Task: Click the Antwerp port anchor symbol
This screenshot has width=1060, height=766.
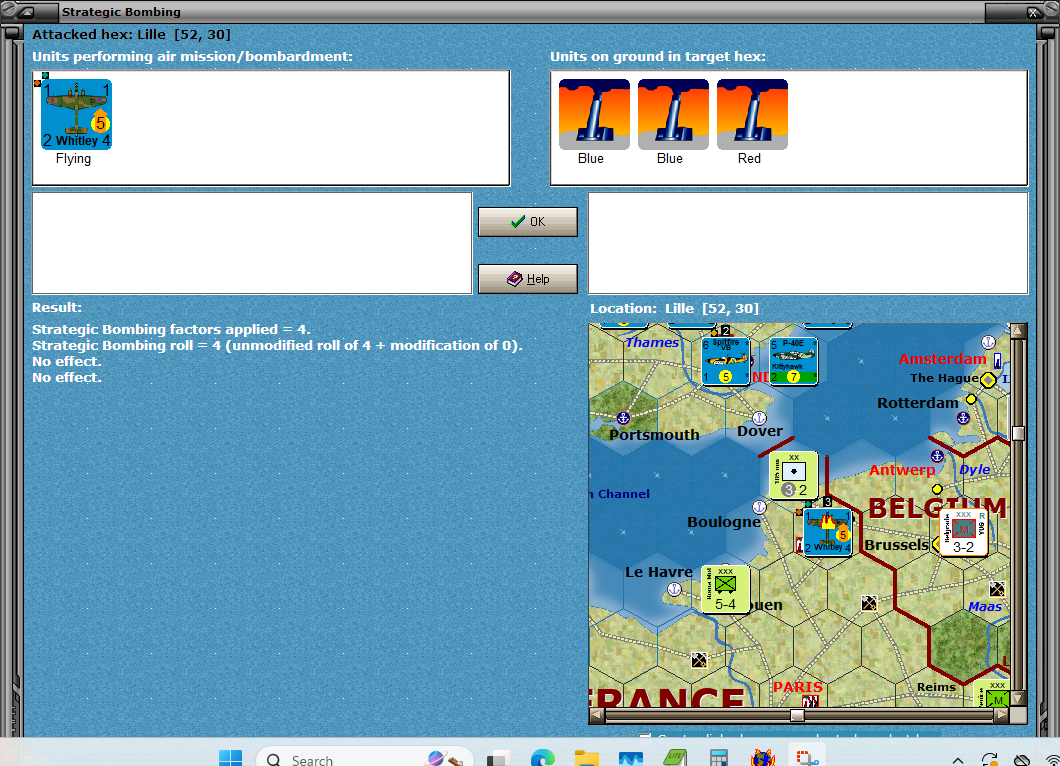Action: tap(937, 456)
